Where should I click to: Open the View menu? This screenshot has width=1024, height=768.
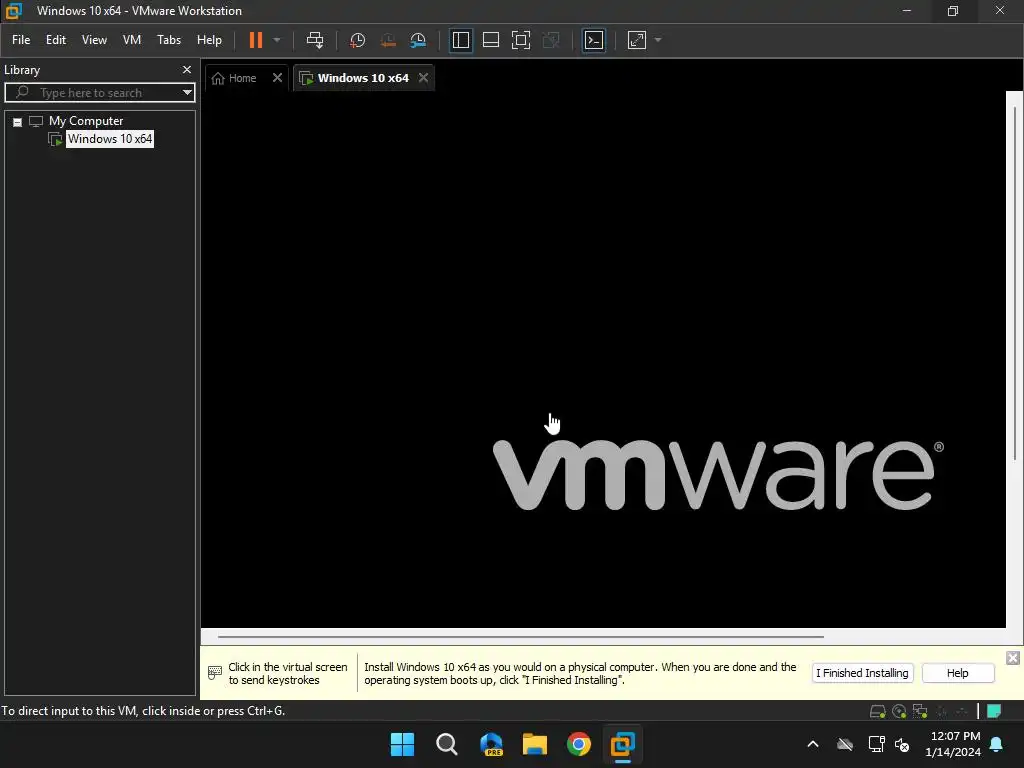coord(94,40)
